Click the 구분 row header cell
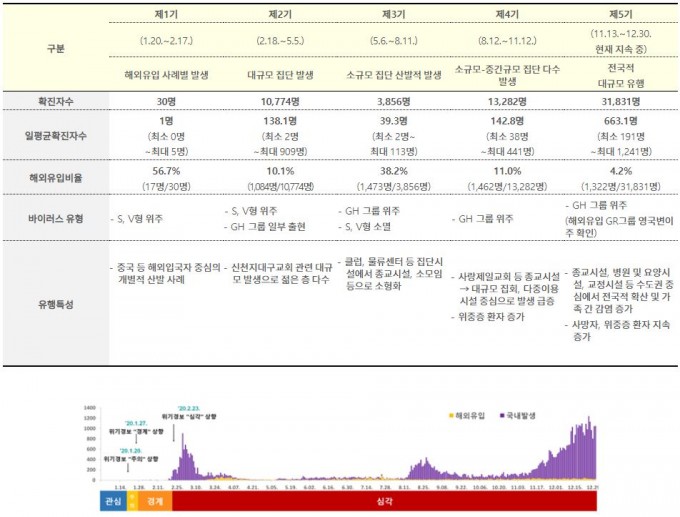 point(54,47)
